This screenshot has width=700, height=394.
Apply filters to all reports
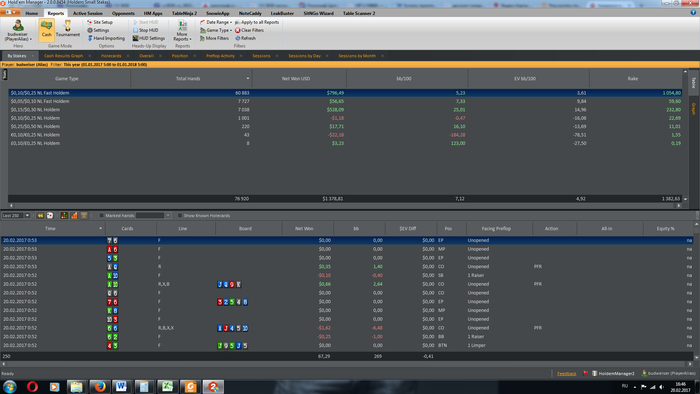(x=257, y=22)
